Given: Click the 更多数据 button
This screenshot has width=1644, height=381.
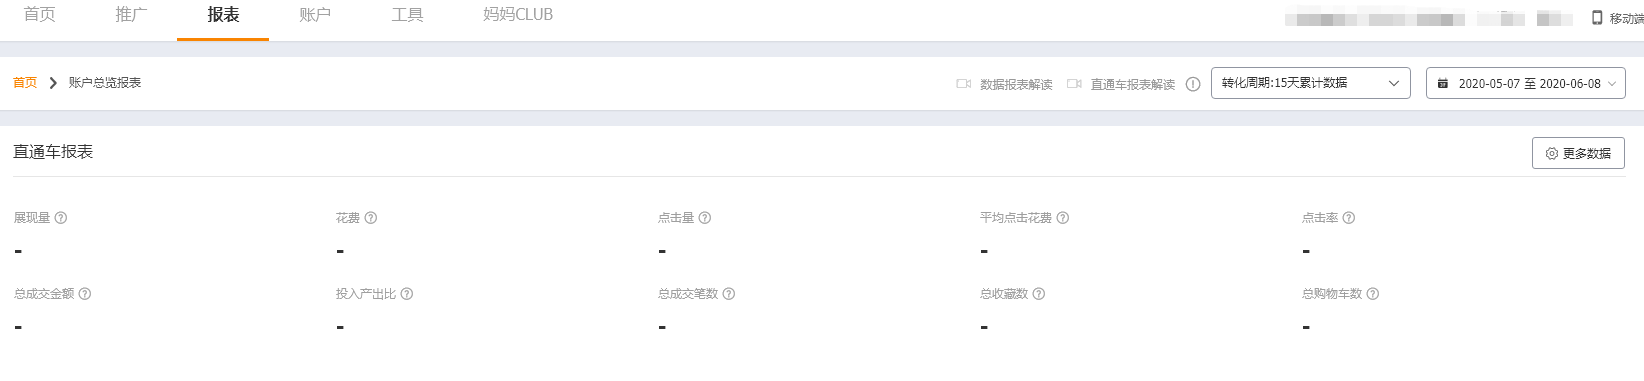Looking at the screenshot, I should coord(1578,153).
